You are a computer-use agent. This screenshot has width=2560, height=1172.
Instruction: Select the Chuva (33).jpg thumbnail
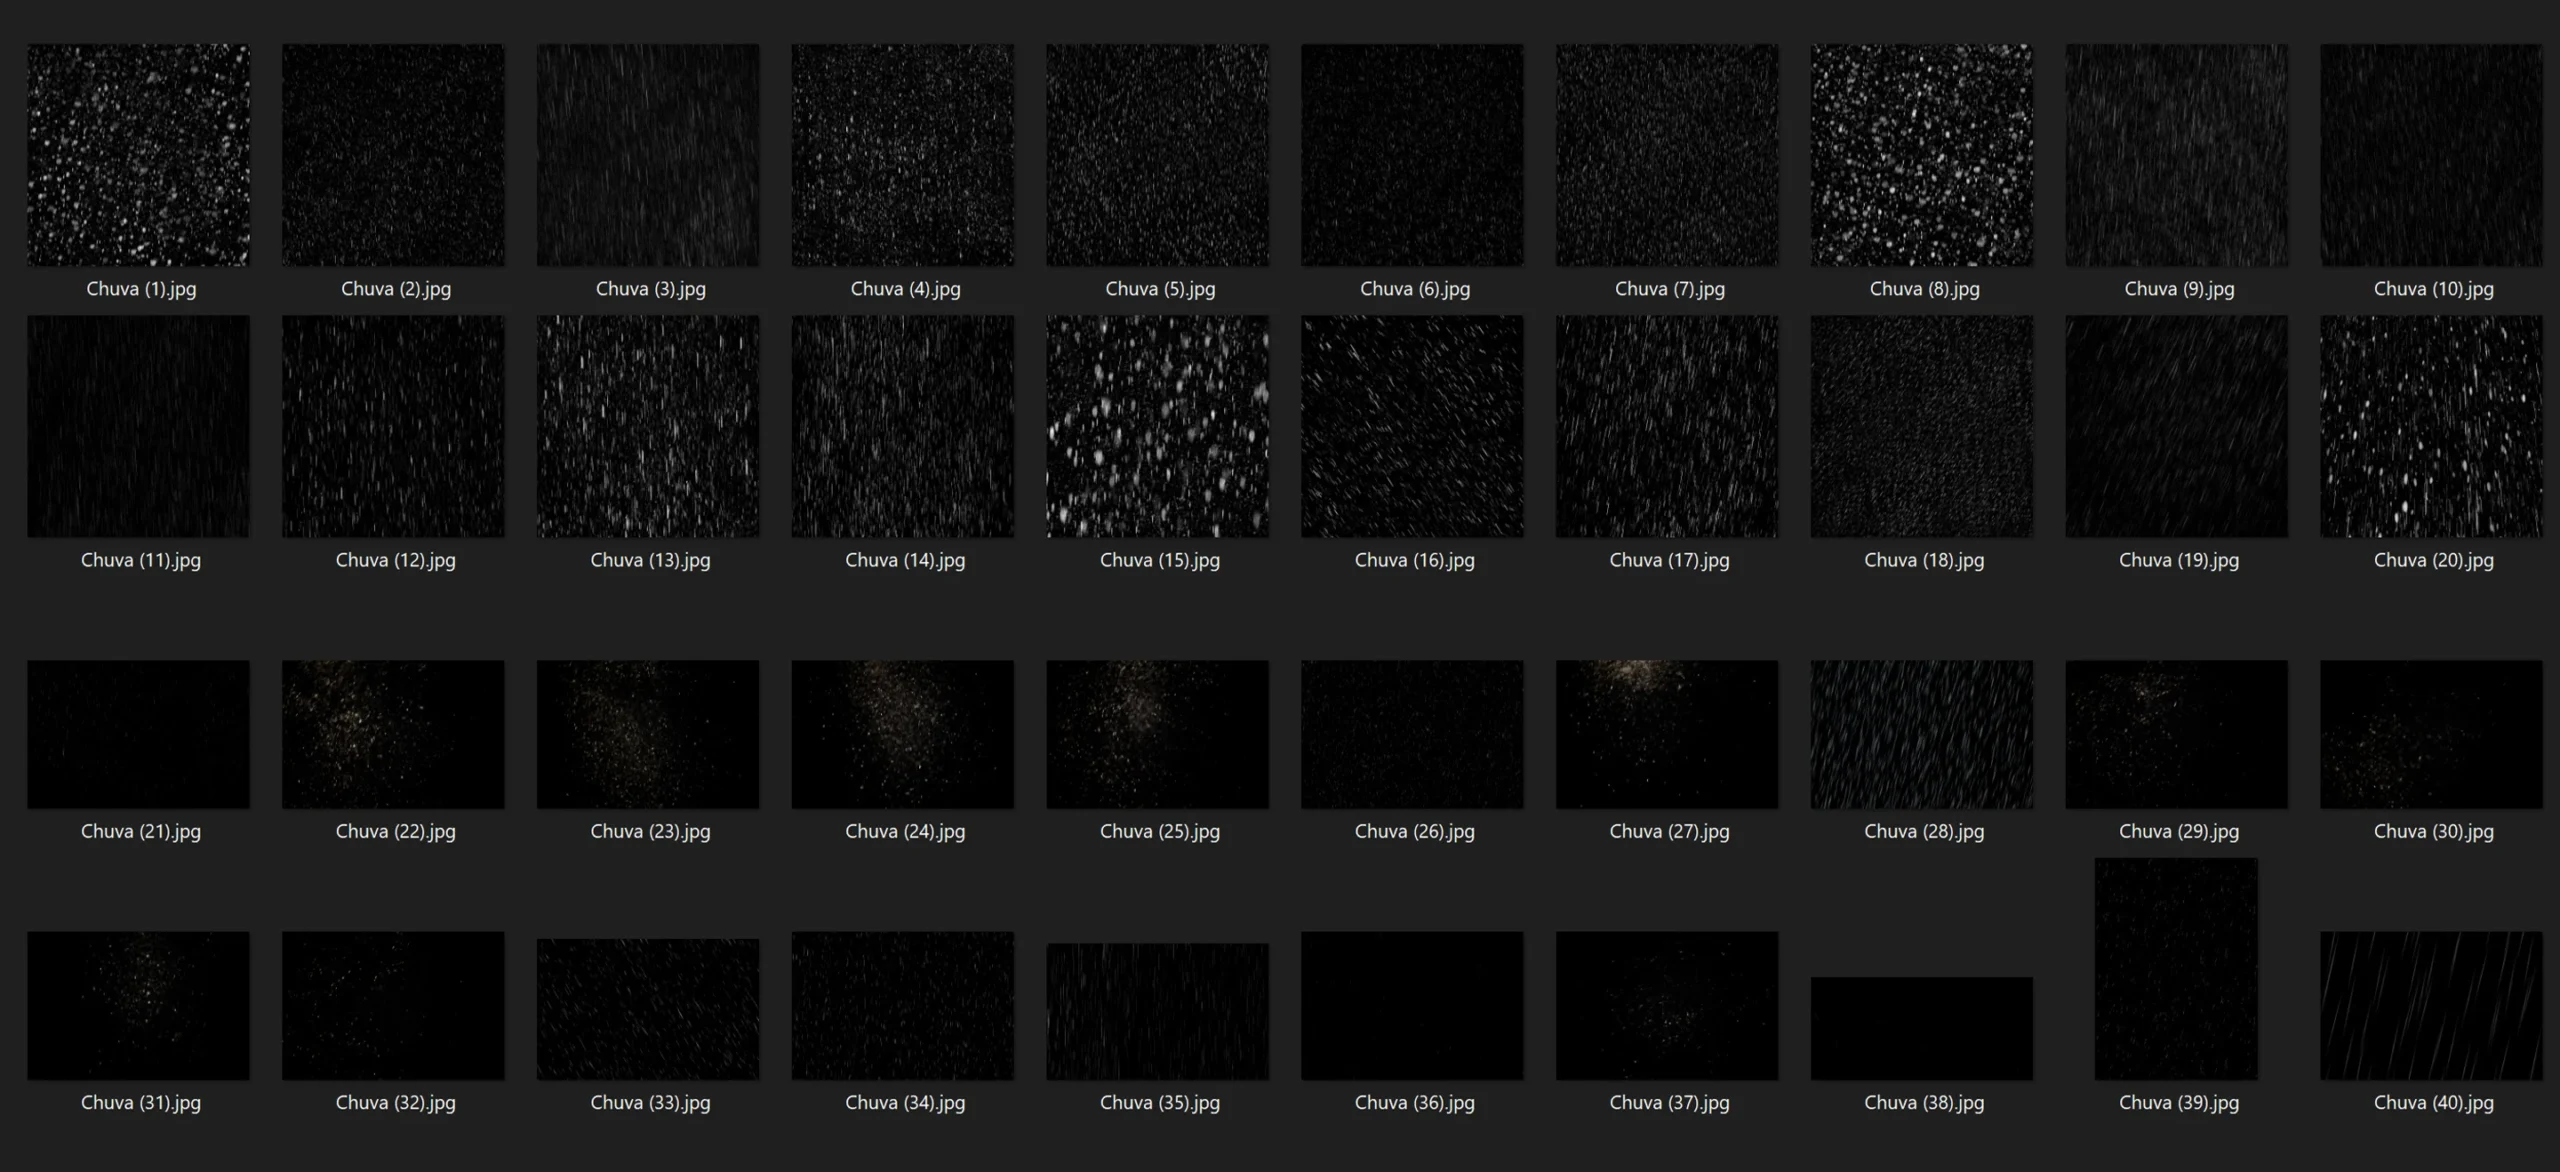click(648, 1008)
